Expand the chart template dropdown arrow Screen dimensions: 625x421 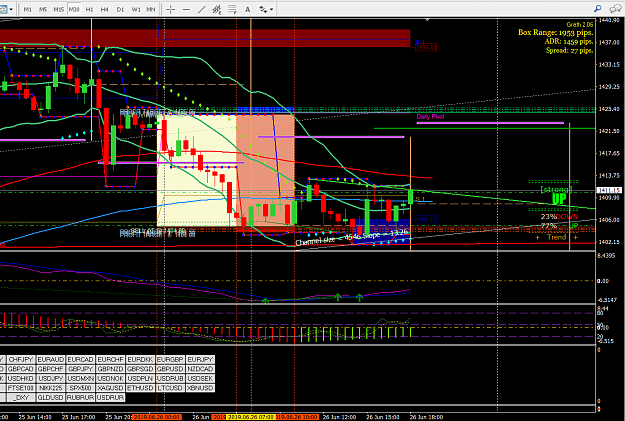[11, 9]
